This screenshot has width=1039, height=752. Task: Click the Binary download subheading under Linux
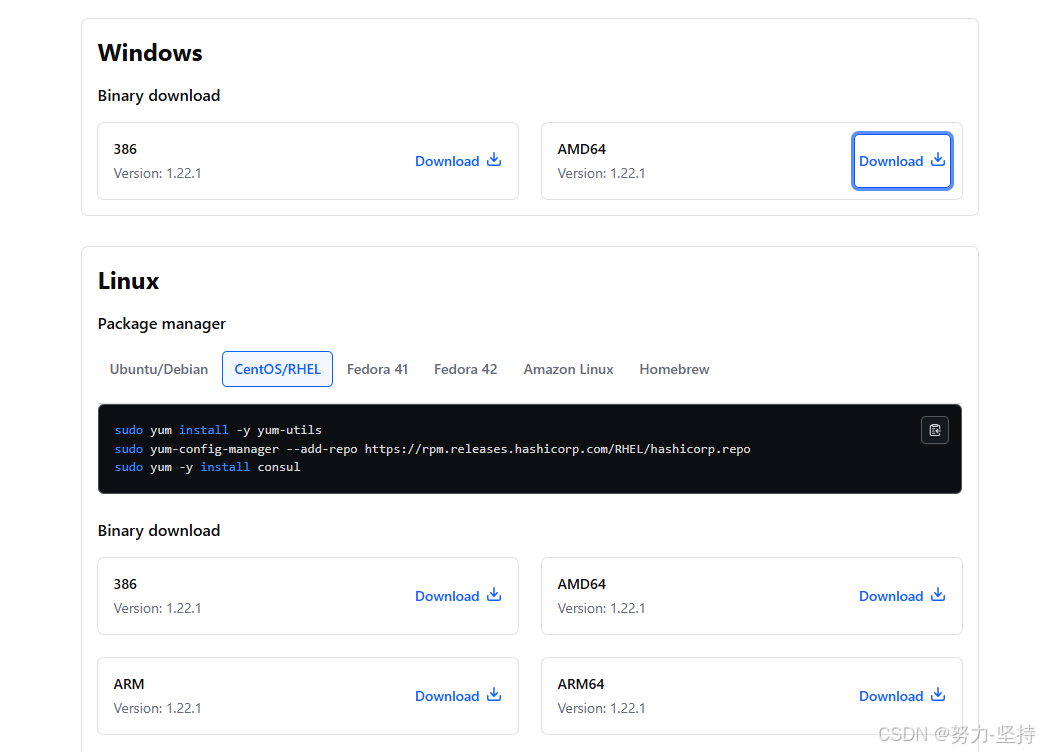pyautogui.click(x=159, y=531)
